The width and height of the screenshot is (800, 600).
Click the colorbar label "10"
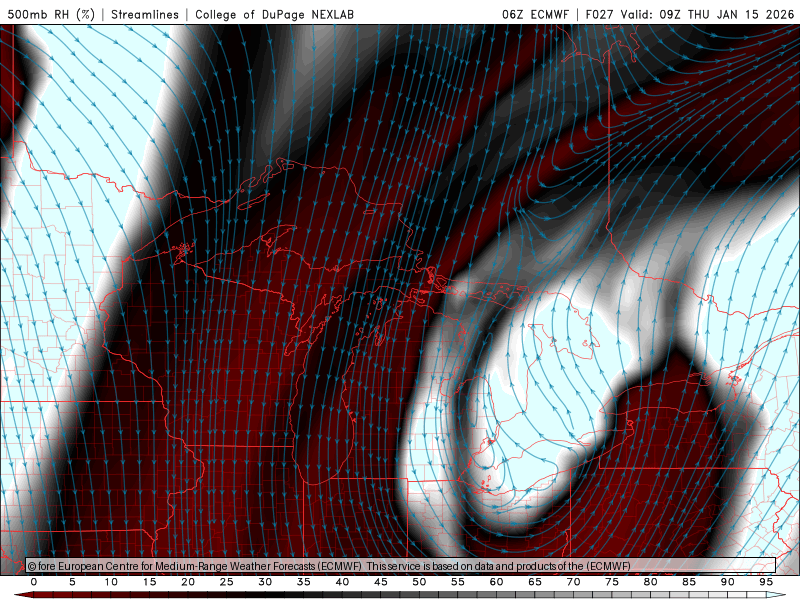pos(111,582)
